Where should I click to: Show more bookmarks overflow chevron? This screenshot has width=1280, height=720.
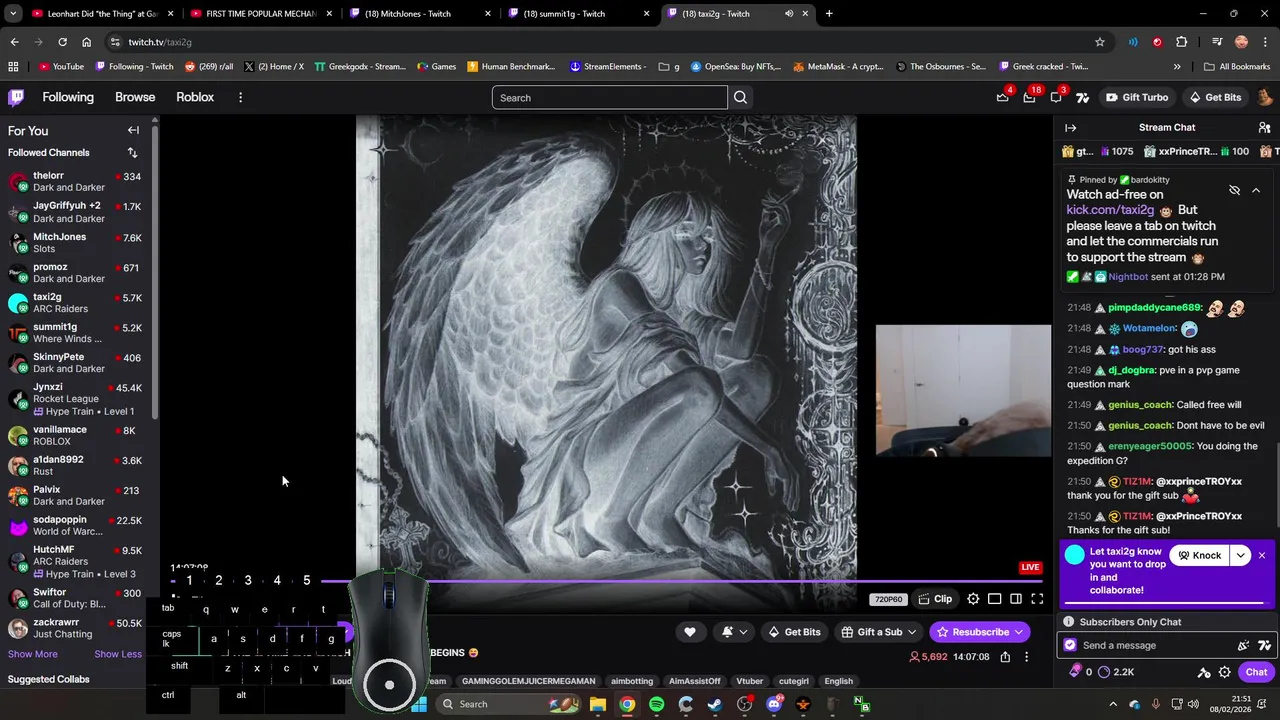[1177, 67]
